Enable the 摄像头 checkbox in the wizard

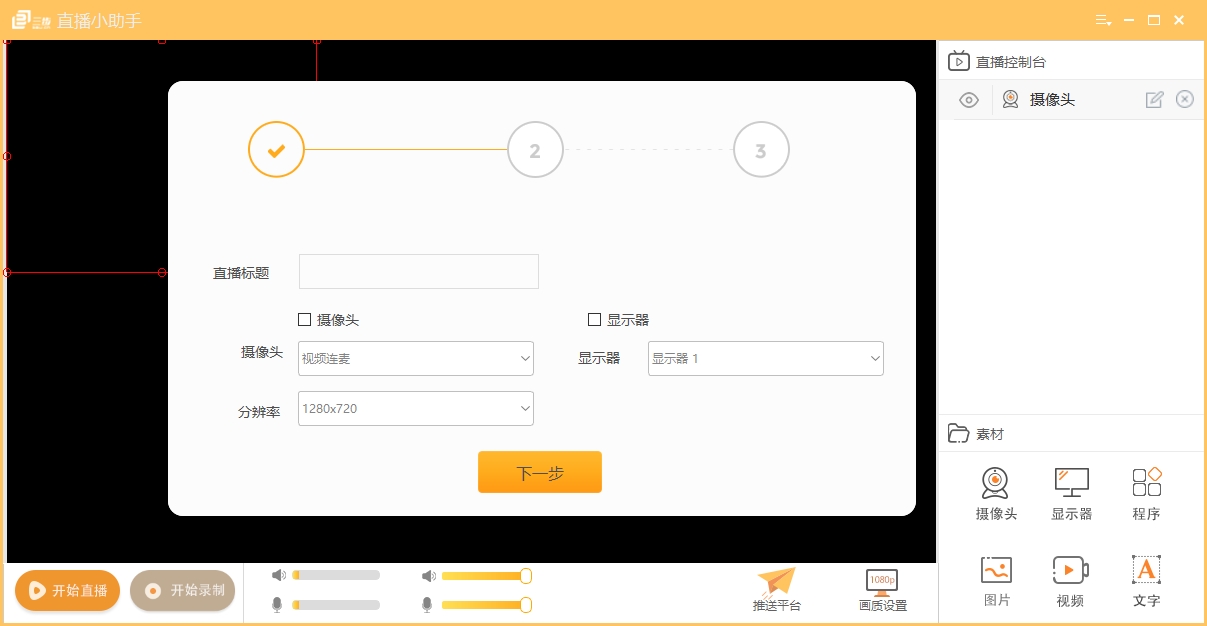pos(305,319)
